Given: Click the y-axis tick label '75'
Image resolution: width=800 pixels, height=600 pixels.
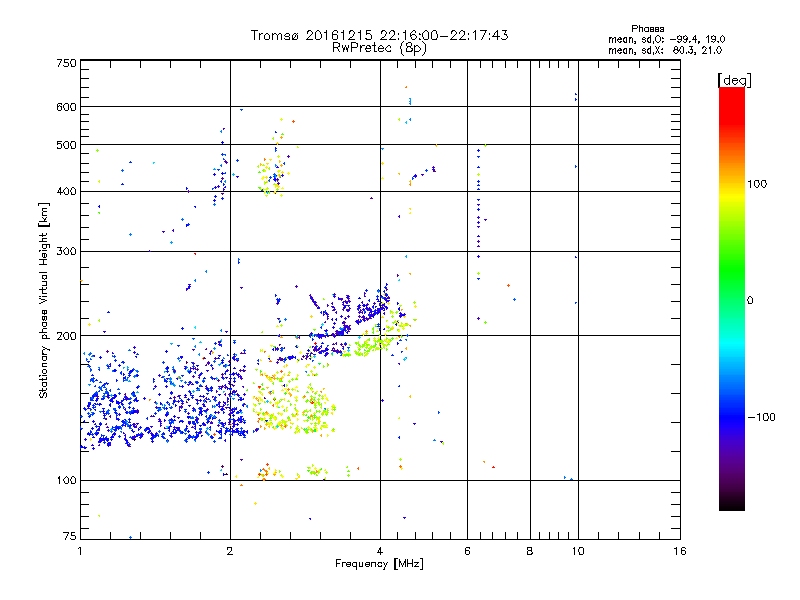Looking at the screenshot, I should click(x=70, y=536).
